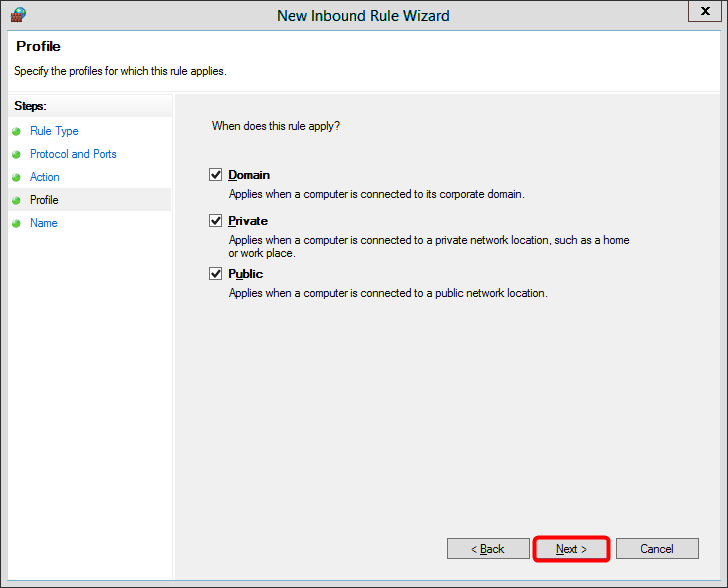Viewport: 728px width, 588px height.
Task: Jump to the Action step
Action: (x=45, y=177)
